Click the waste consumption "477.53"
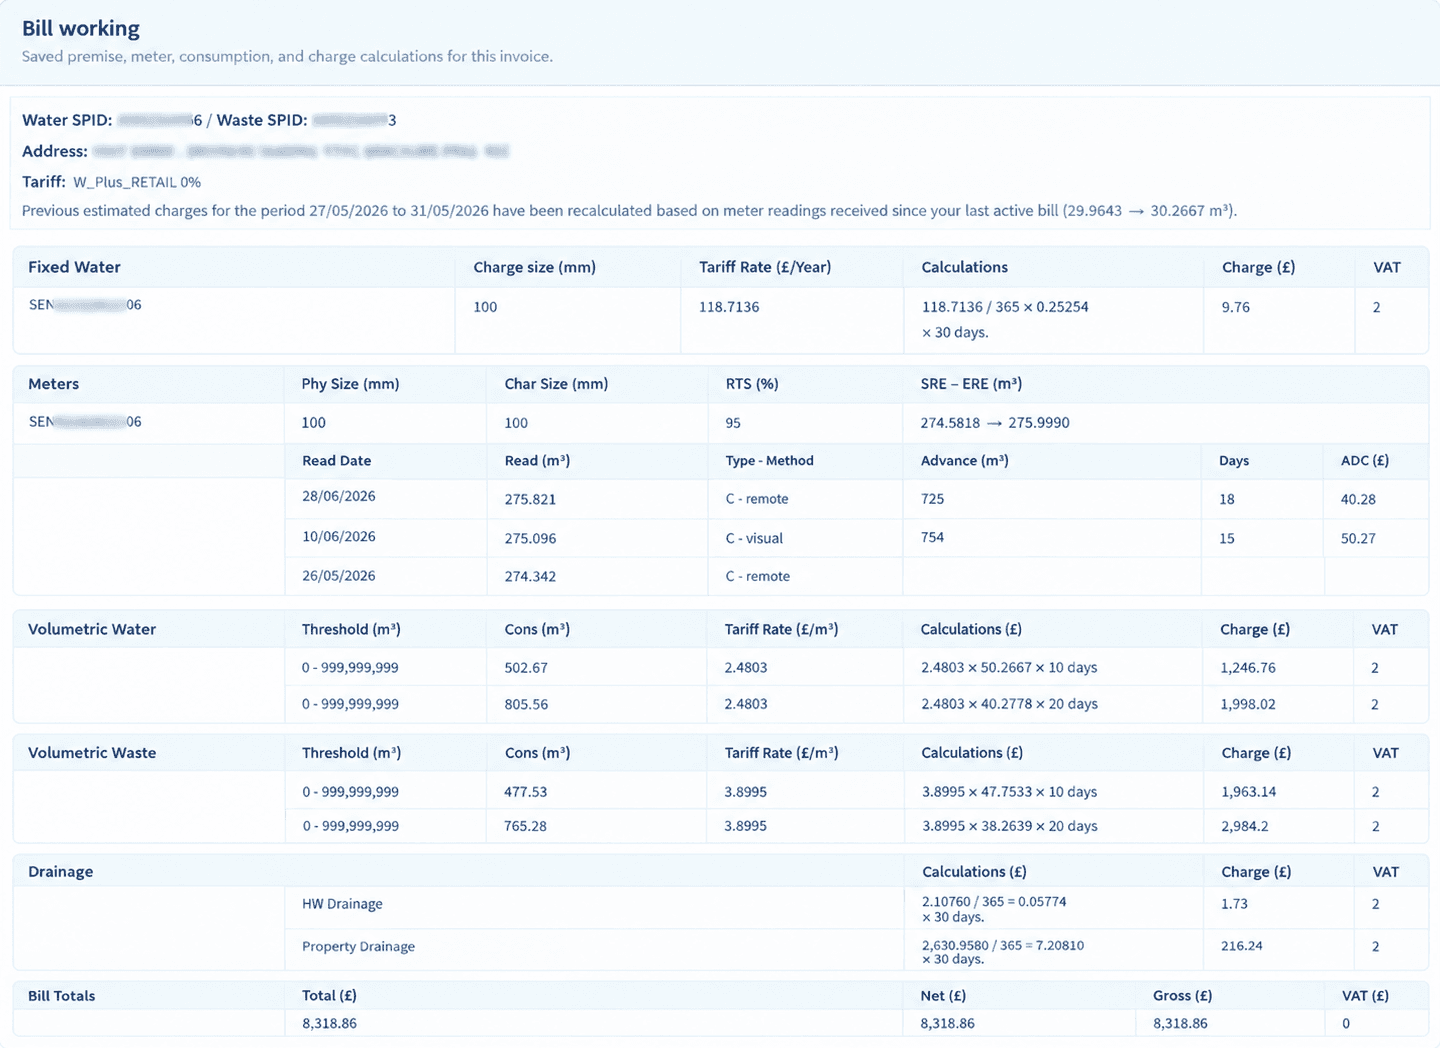 (526, 792)
